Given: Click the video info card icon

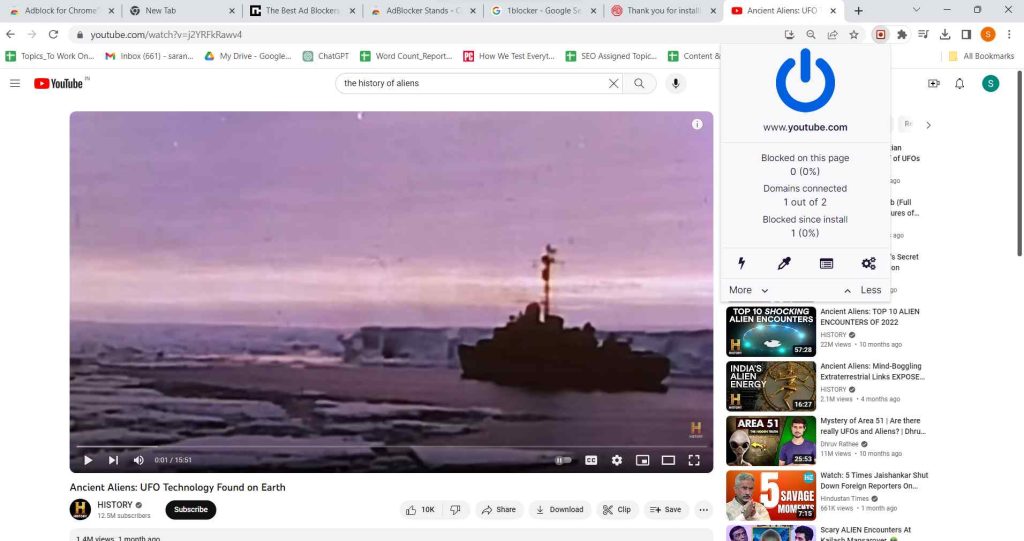Looking at the screenshot, I should click(697, 124).
